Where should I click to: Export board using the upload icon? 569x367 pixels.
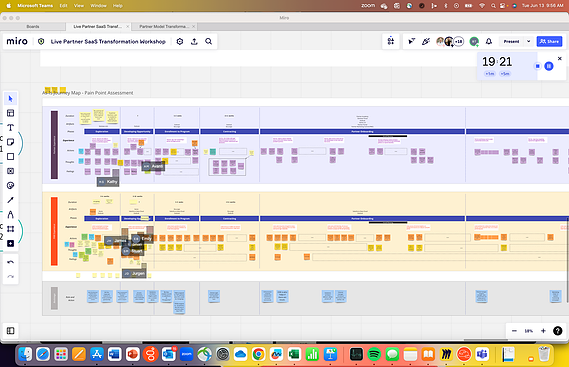click(x=194, y=41)
